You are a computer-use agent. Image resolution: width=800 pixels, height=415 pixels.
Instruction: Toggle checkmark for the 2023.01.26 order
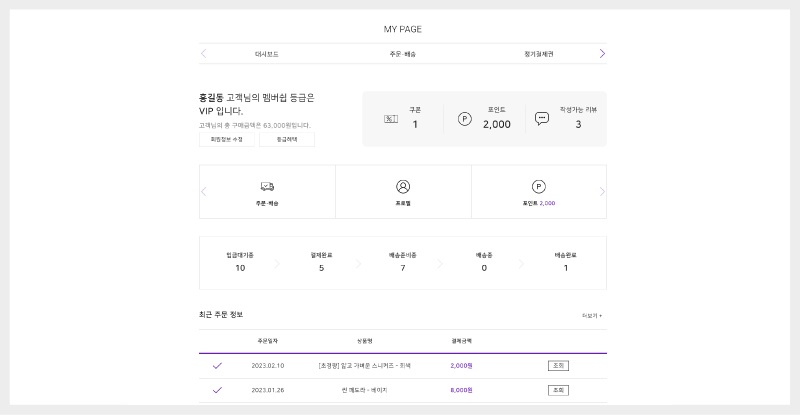[x=217, y=390]
